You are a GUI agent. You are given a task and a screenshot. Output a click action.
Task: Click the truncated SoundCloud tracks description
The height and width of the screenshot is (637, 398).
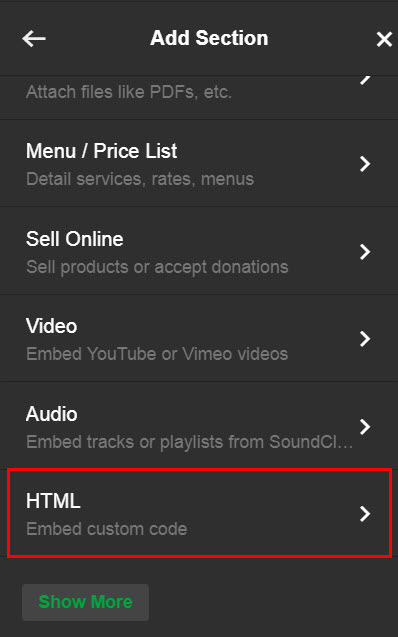[x=190, y=442]
